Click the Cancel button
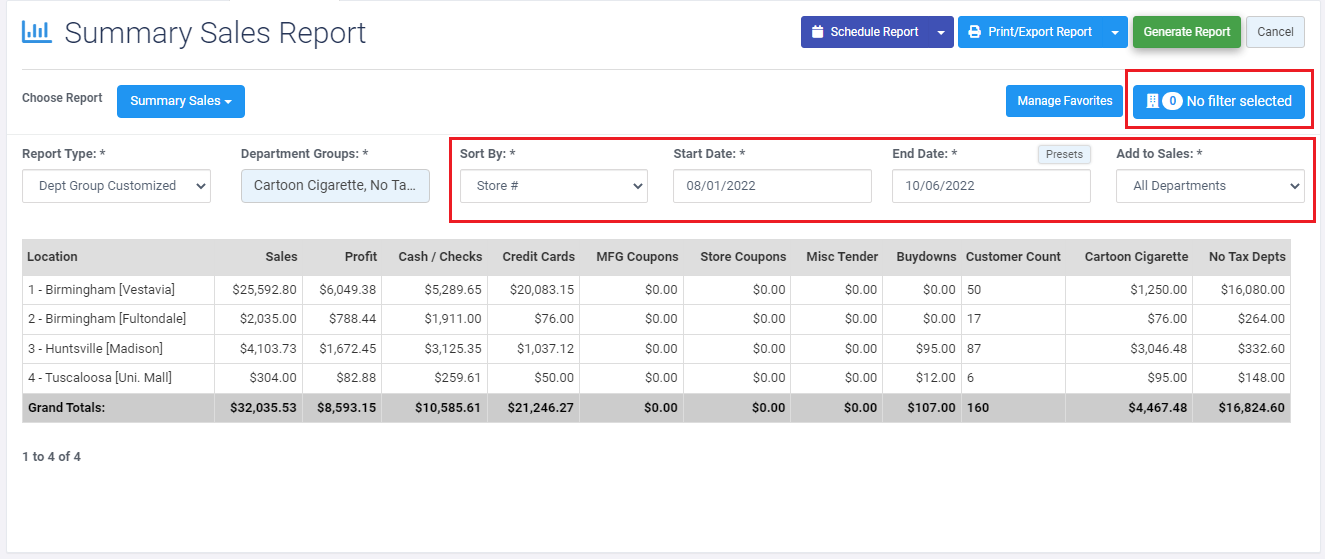This screenshot has width=1325, height=559. click(1275, 32)
